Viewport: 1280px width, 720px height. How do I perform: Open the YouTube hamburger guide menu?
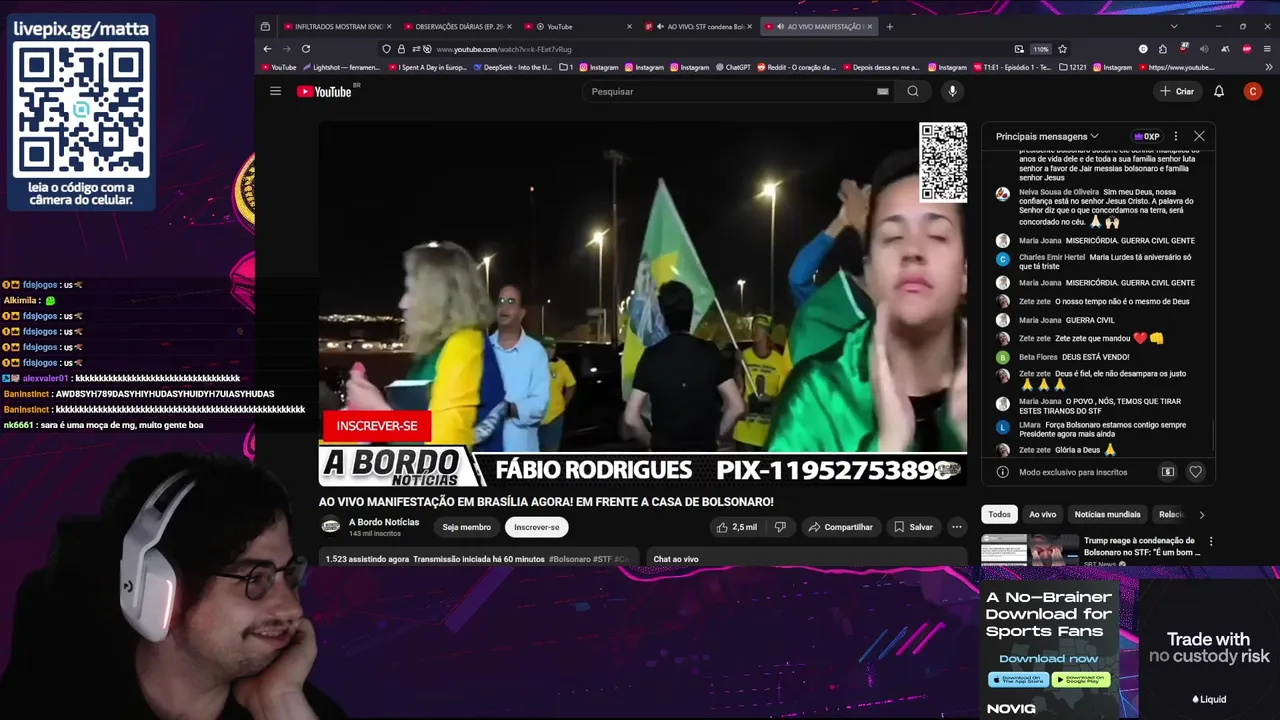click(275, 91)
